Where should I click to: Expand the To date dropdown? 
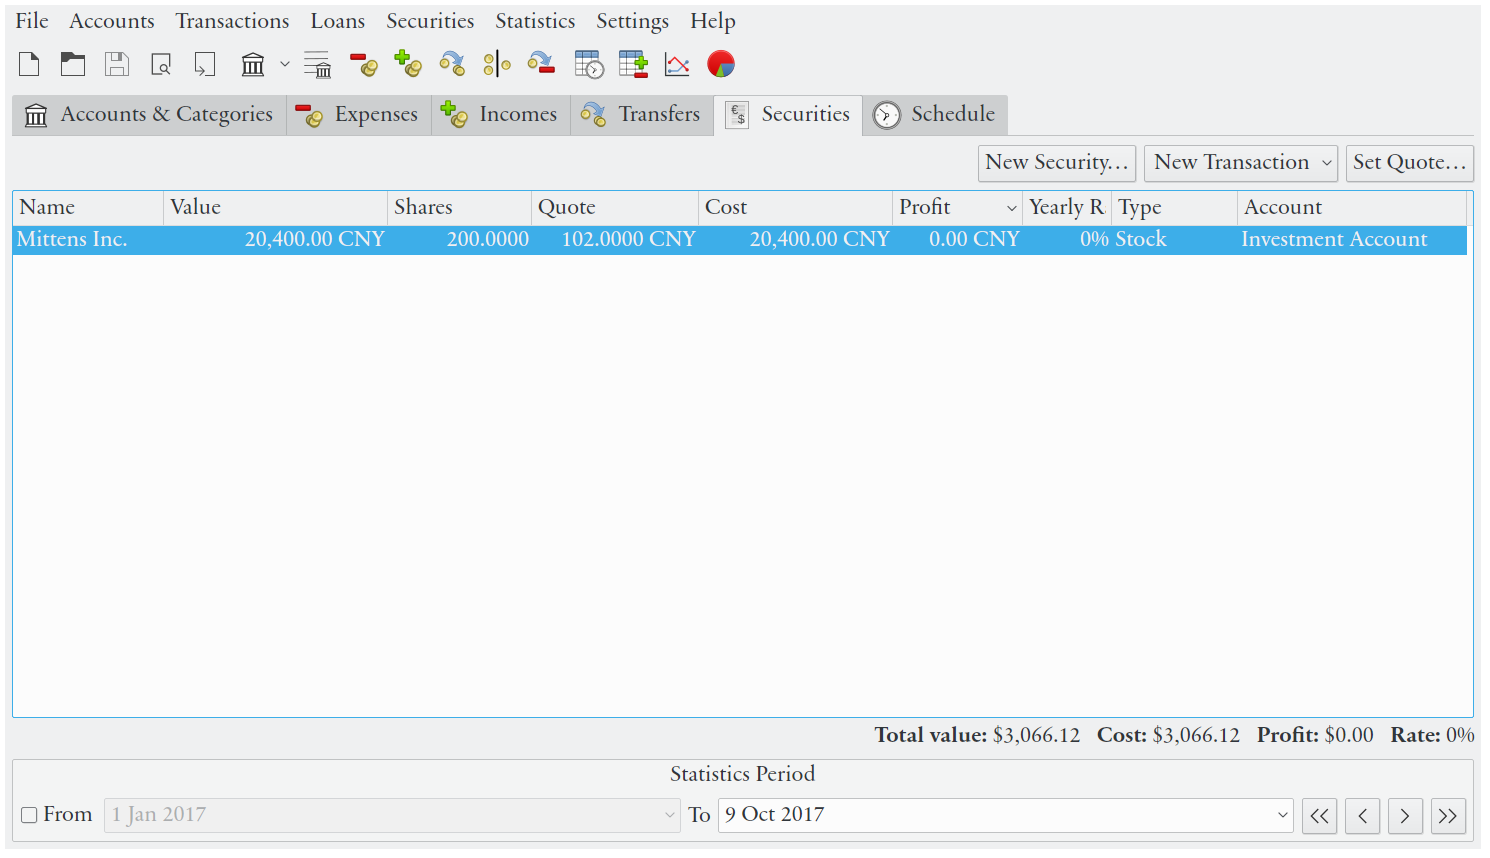tap(1282, 815)
